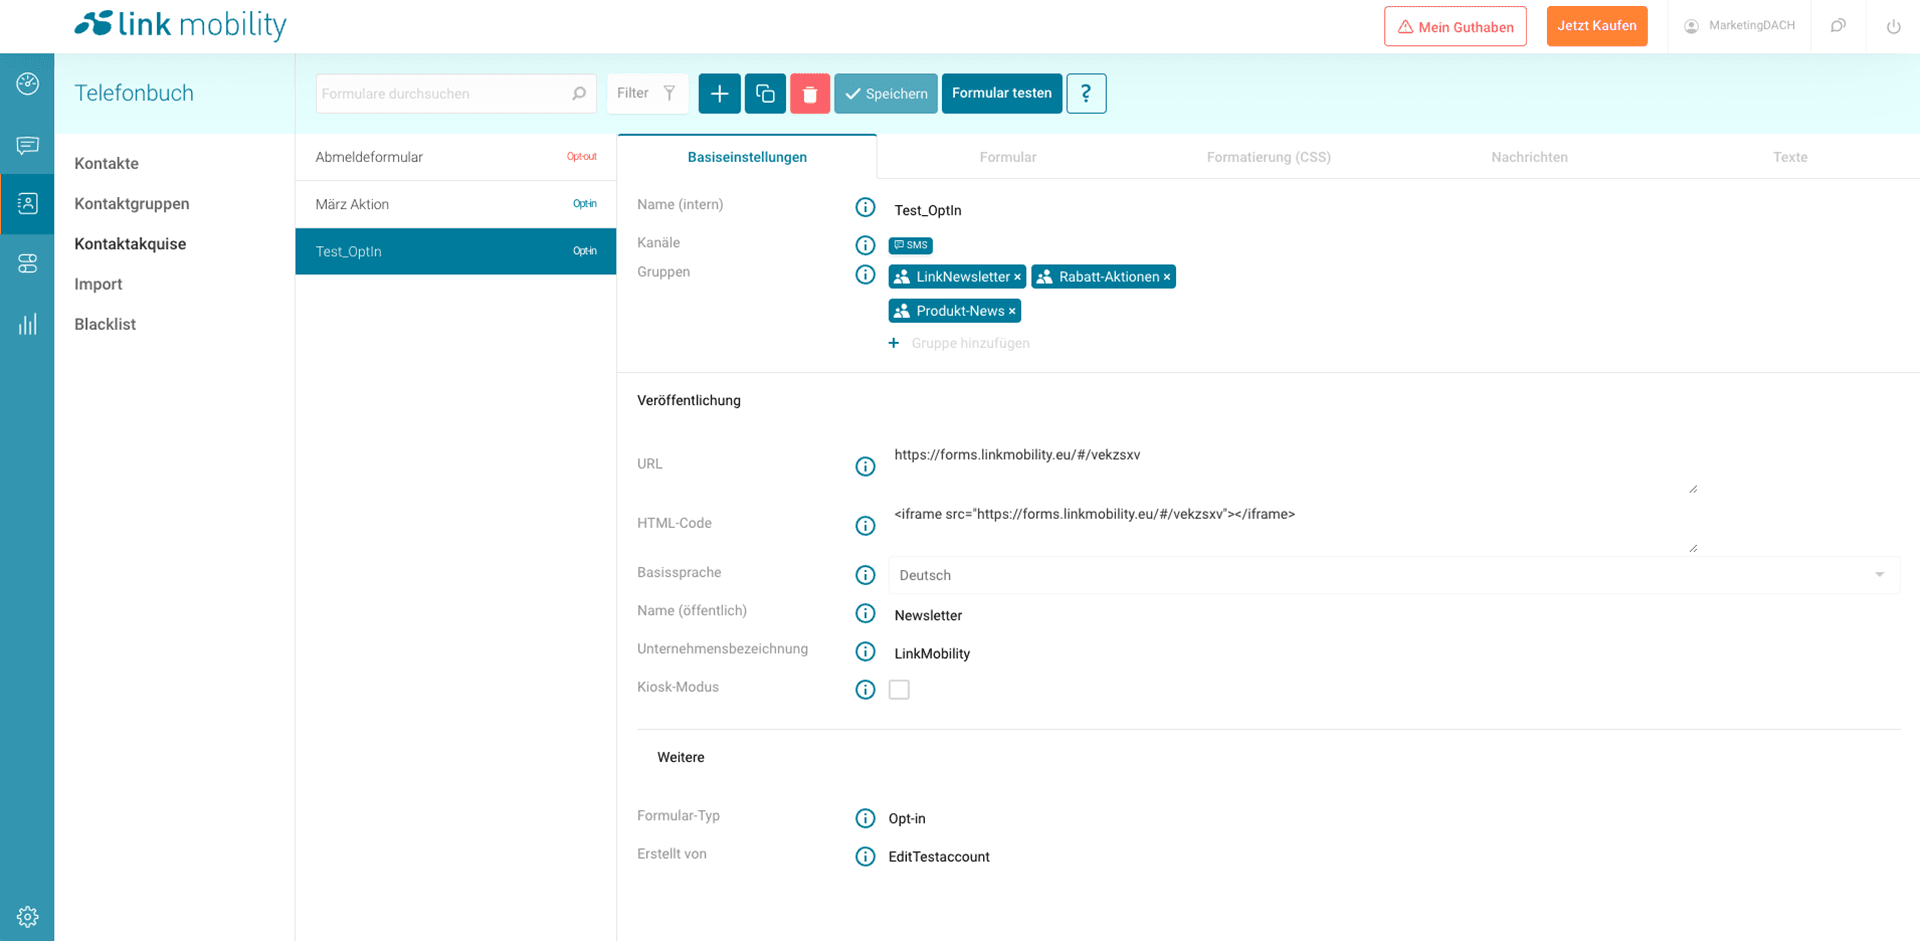Screen dimensions: 1920x941
Task: Open the dashboard icon in the left sidebar
Action: pyautogui.click(x=28, y=84)
